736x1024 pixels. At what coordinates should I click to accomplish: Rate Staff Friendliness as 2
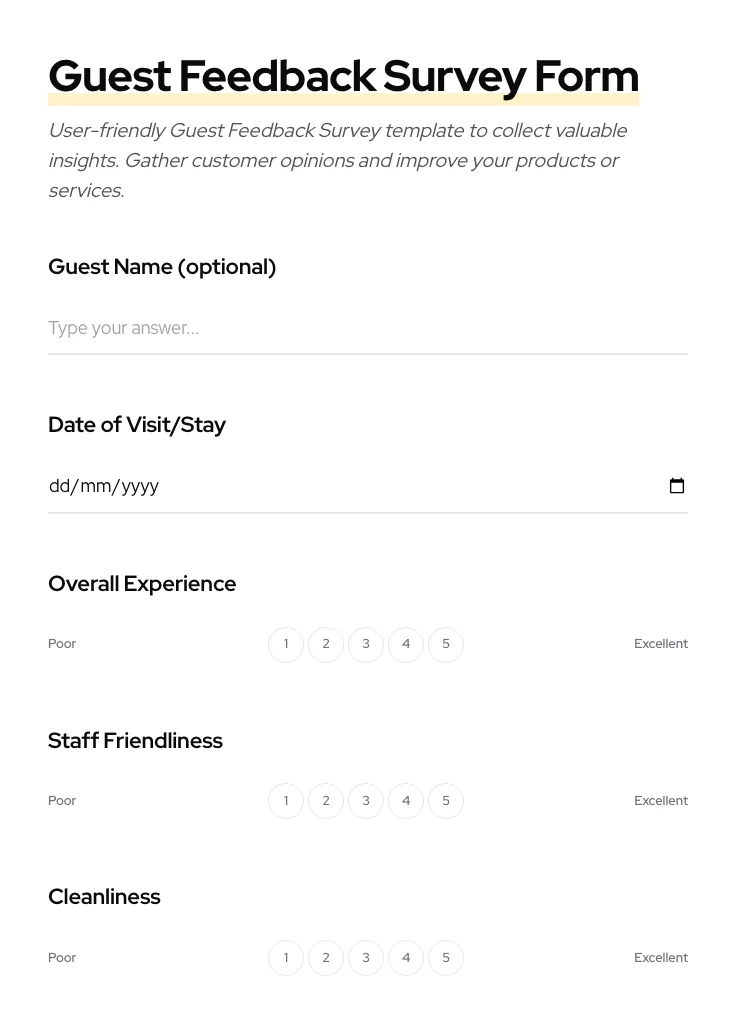point(326,800)
